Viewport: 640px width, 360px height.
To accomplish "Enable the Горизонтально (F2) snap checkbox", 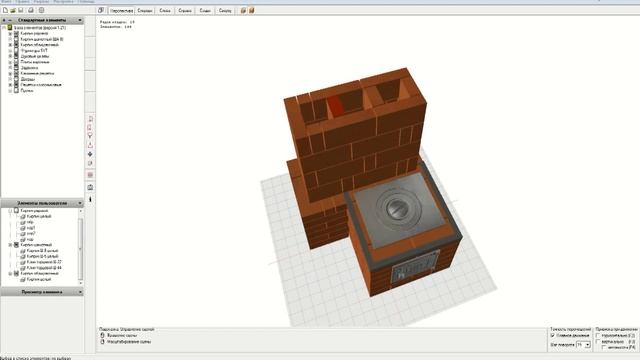I will (x=598, y=336).
